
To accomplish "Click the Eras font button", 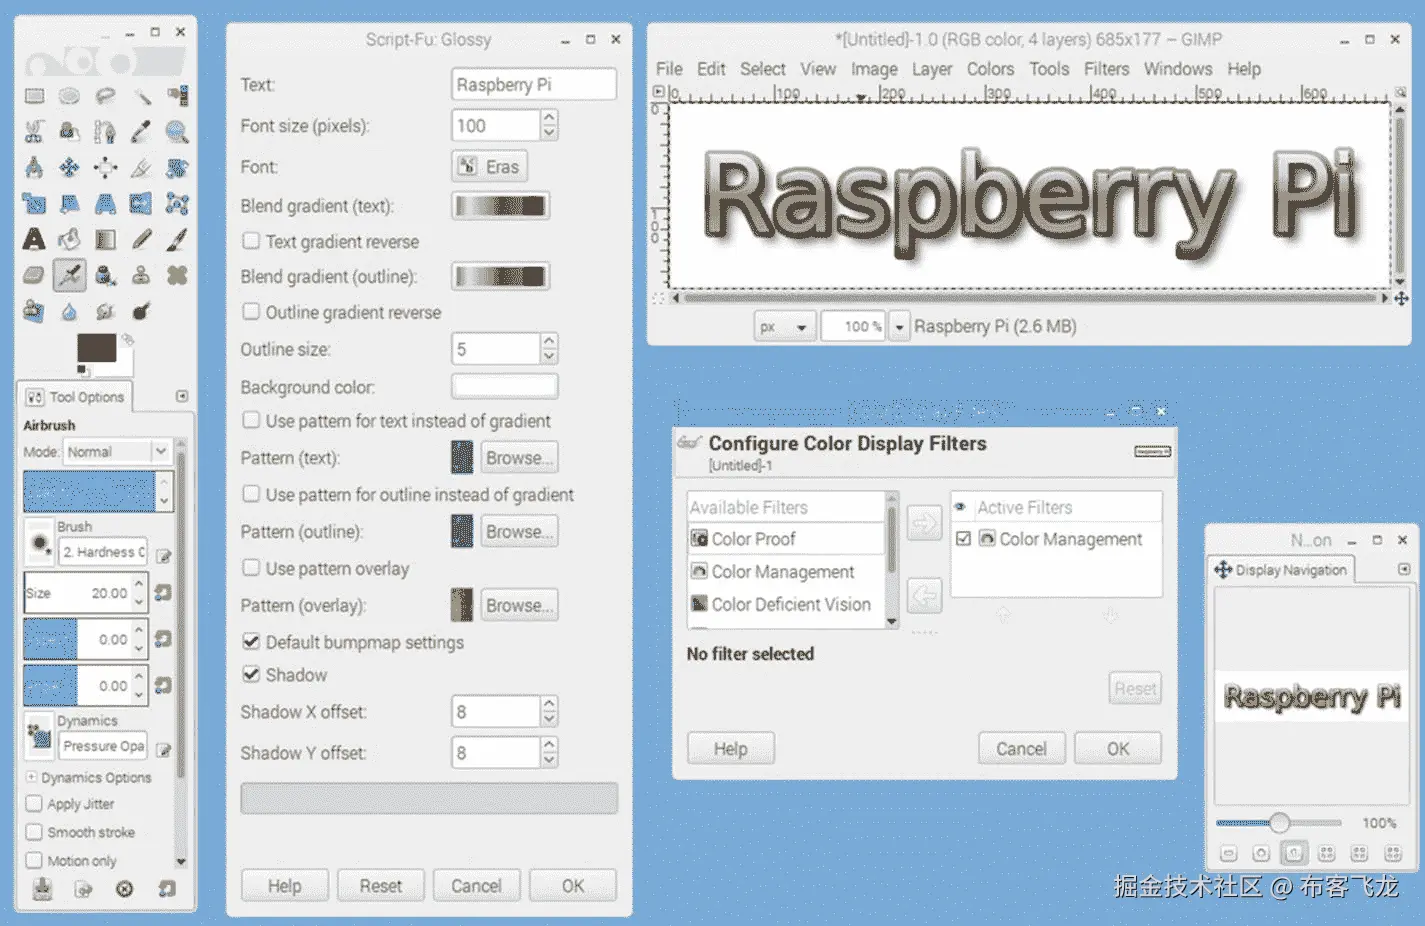I will click(489, 167).
